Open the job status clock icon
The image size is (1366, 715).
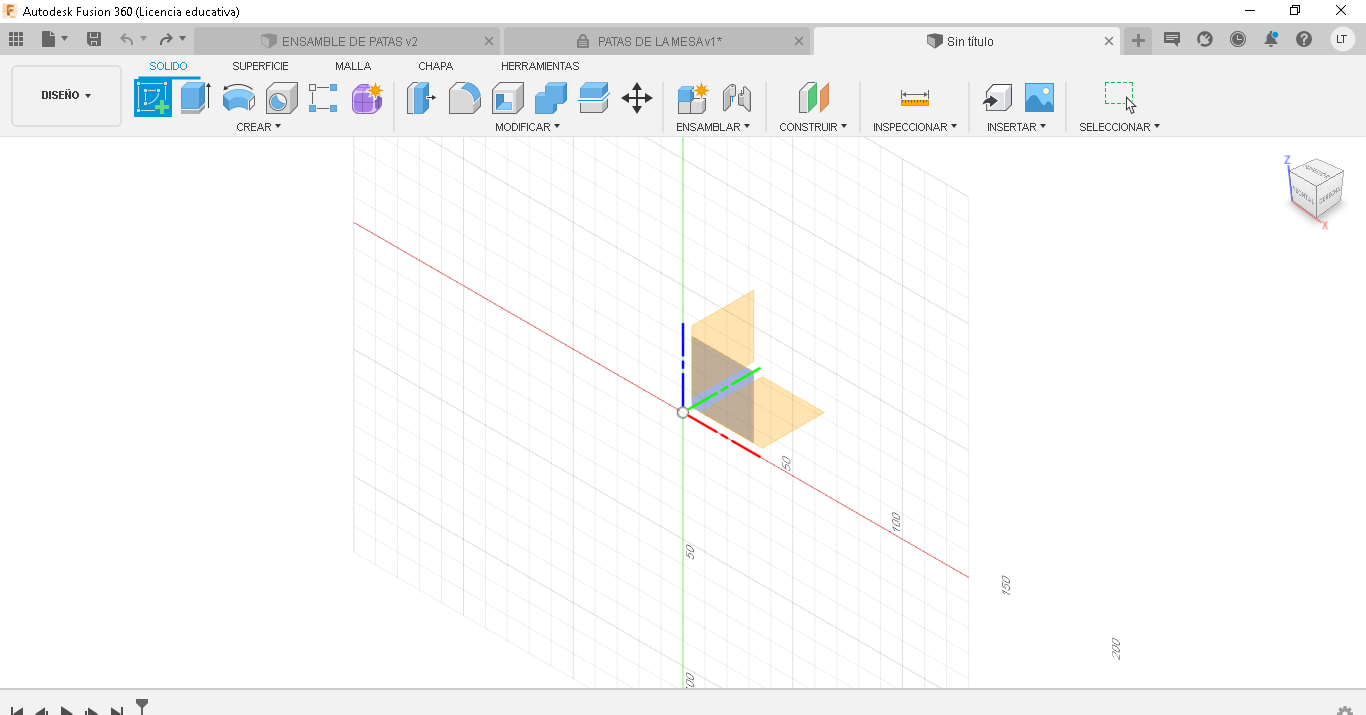[1238, 39]
